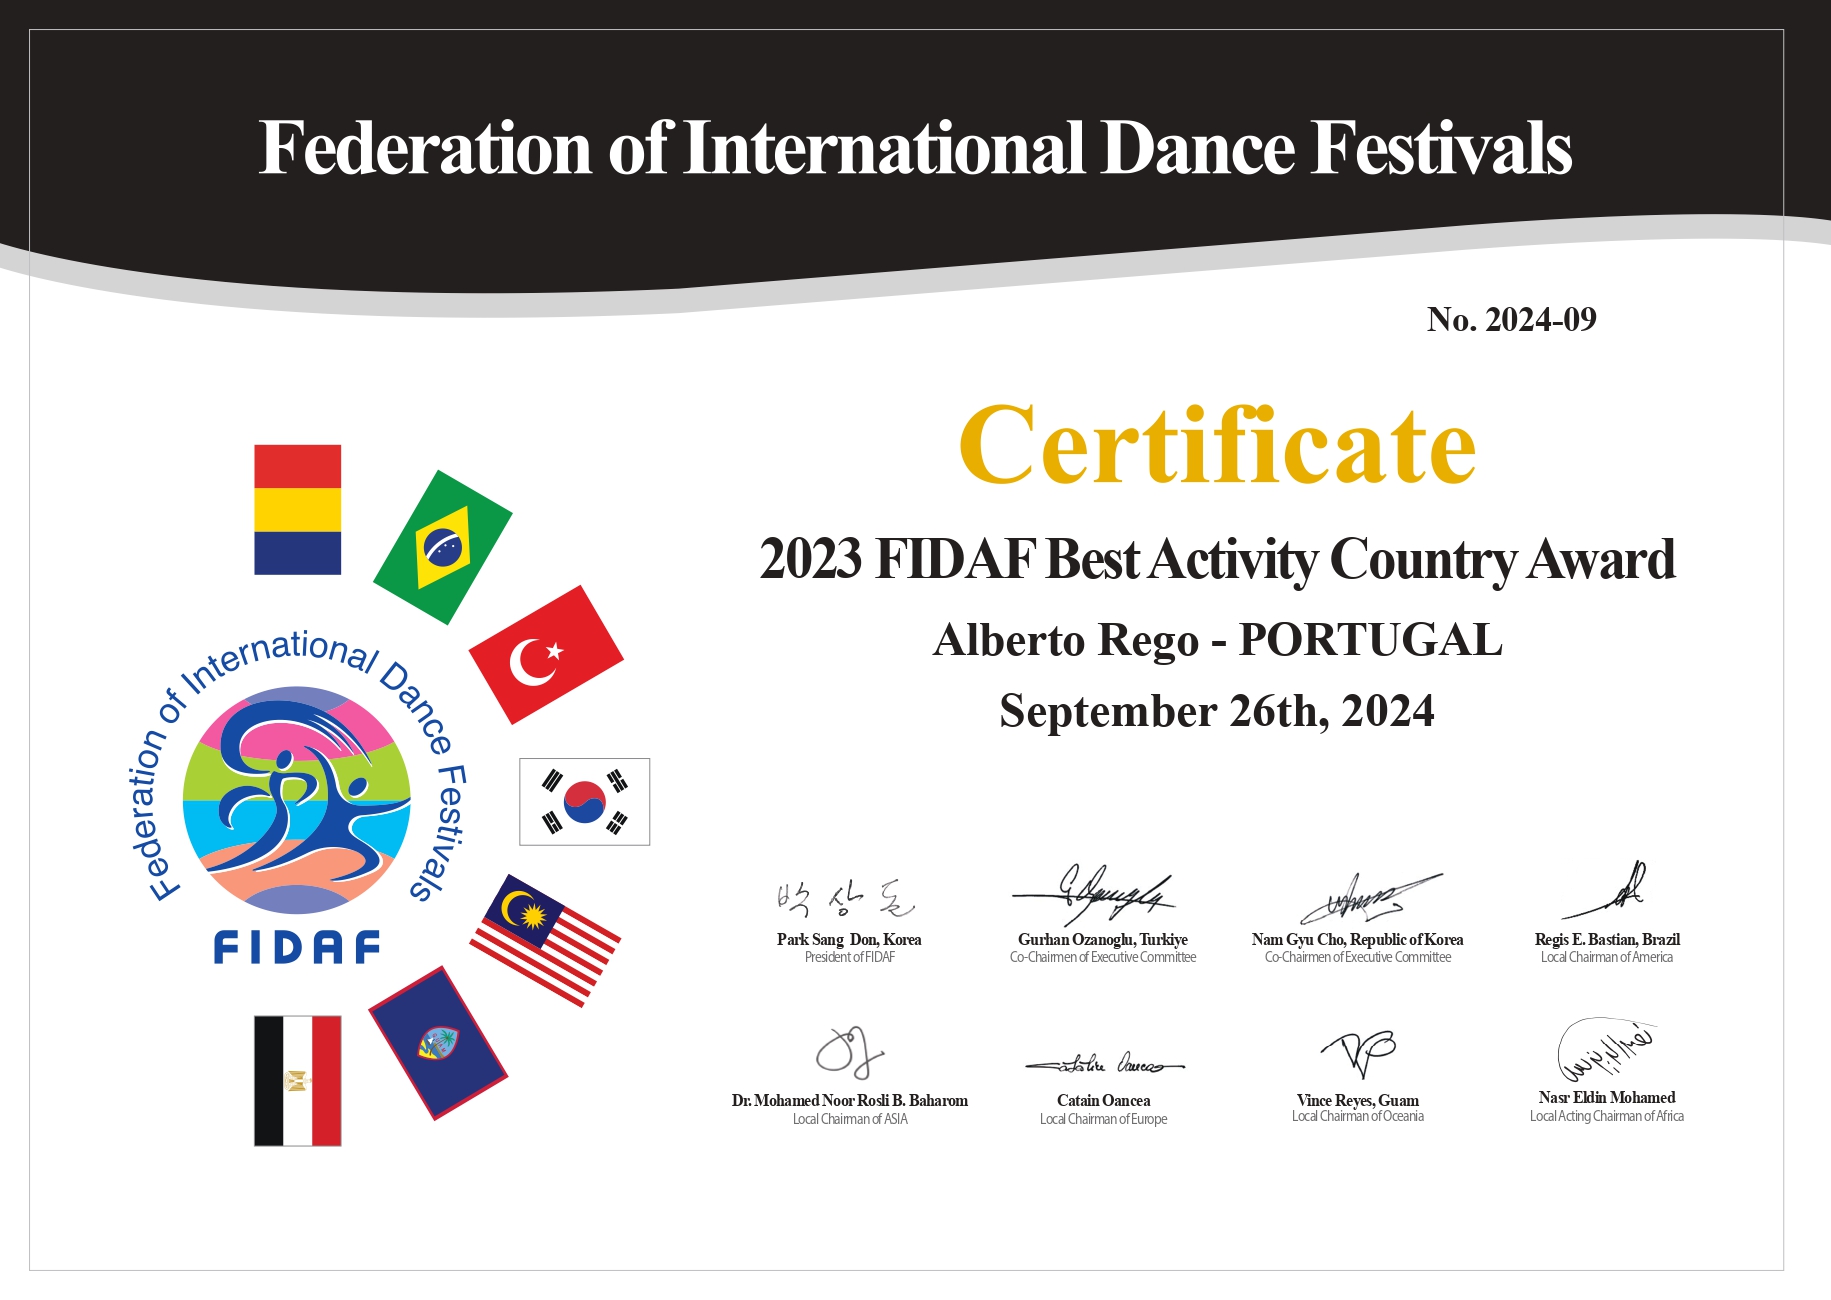Image resolution: width=1831 pixels, height=1300 pixels.
Task: Click the signature above Regis E. Bastian
Action: coord(1604,889)
